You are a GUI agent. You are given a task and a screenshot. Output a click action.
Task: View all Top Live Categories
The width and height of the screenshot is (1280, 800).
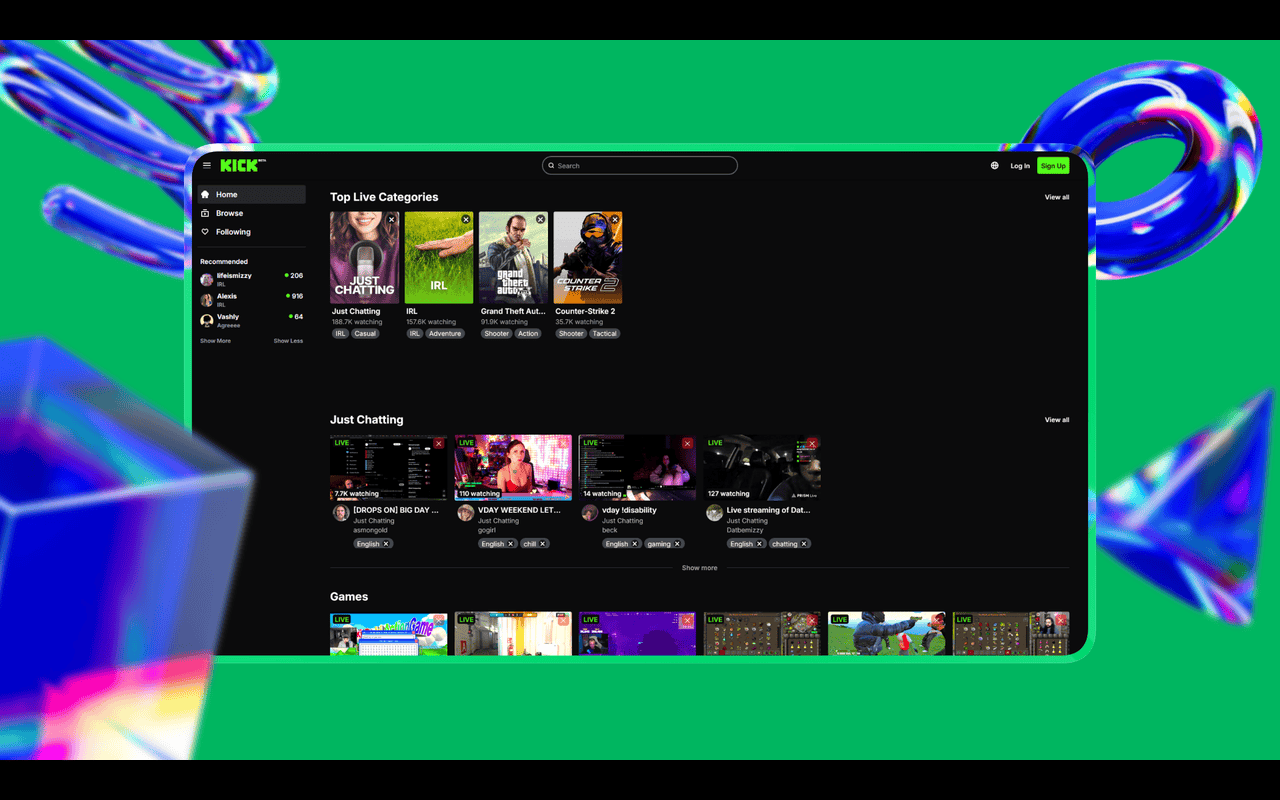[x=1057, y=197]
